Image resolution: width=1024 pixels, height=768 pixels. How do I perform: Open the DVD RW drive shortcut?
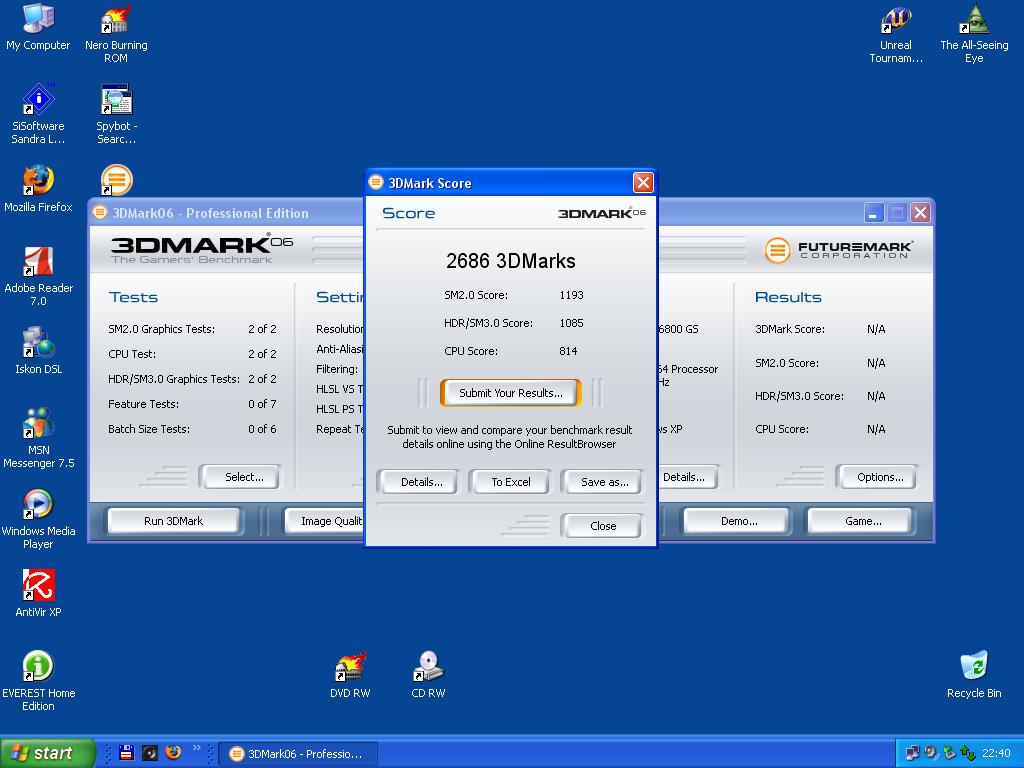pos(350,667)
